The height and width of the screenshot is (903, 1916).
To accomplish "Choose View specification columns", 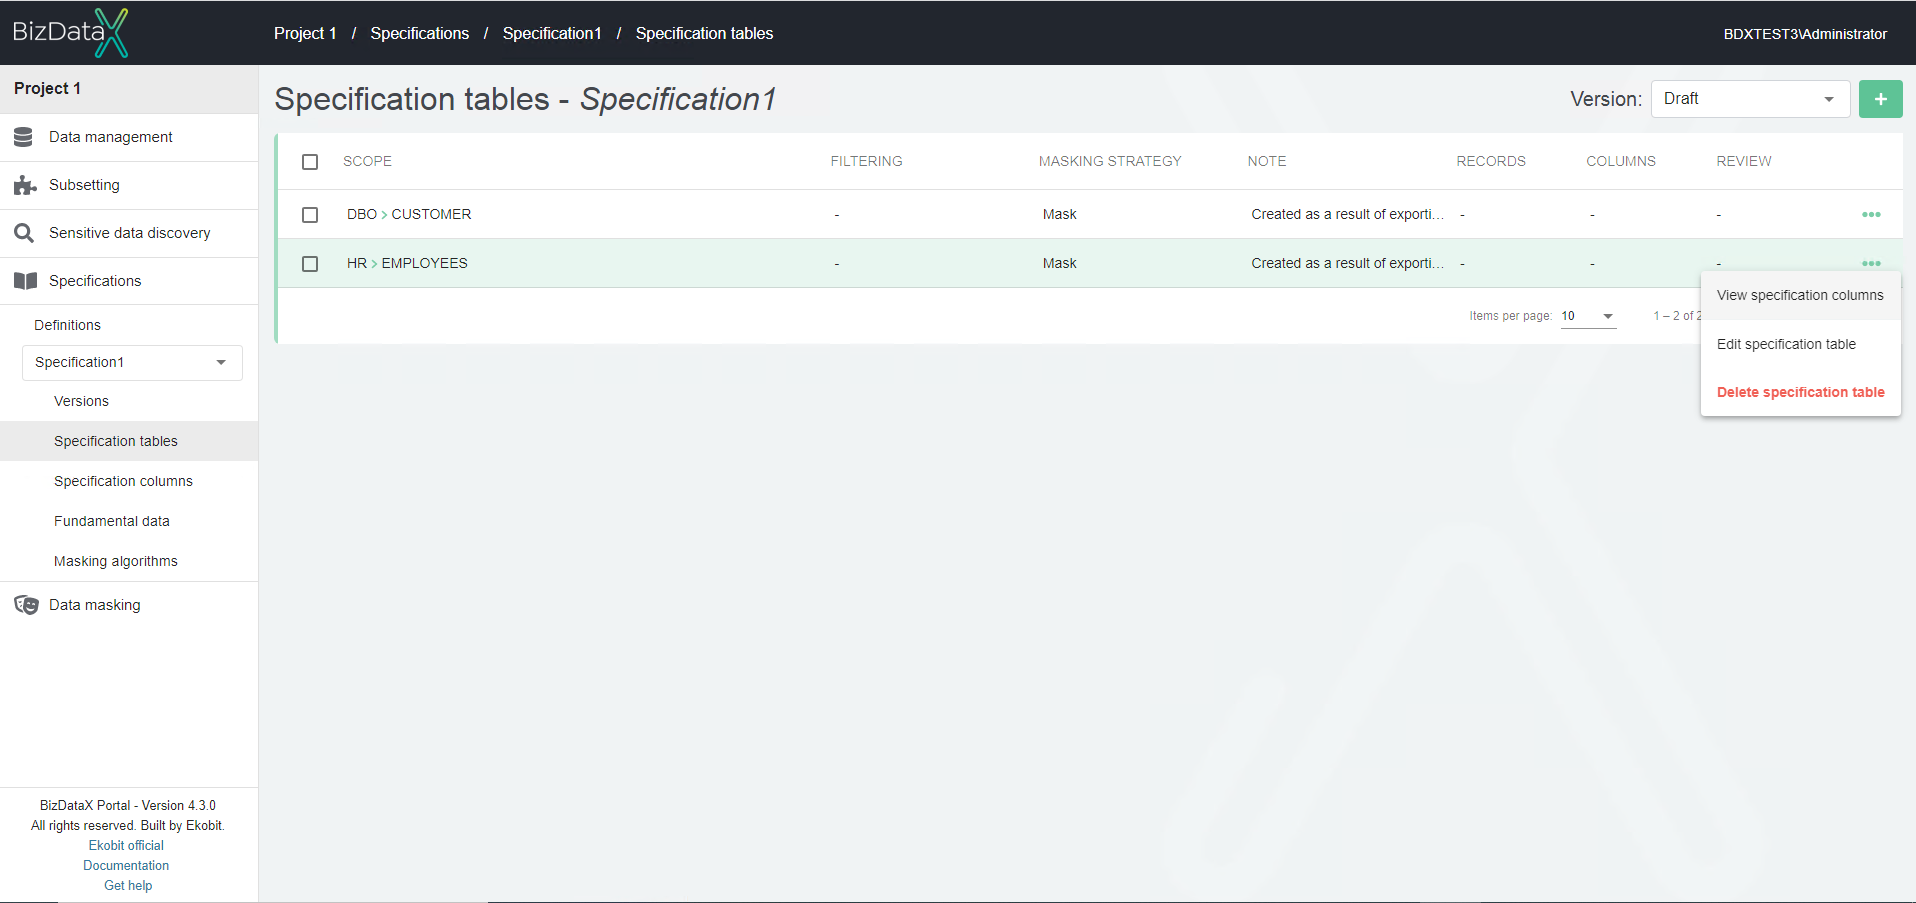I will pyautogui.click(x=1800, y=295).
